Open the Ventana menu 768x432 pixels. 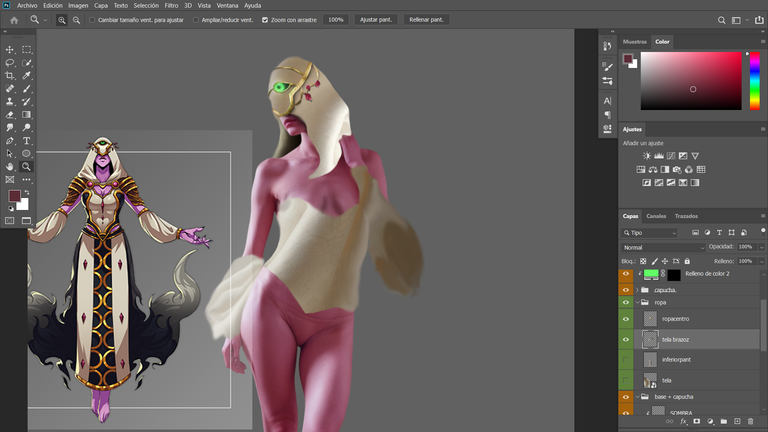click(x=227, y=5)
